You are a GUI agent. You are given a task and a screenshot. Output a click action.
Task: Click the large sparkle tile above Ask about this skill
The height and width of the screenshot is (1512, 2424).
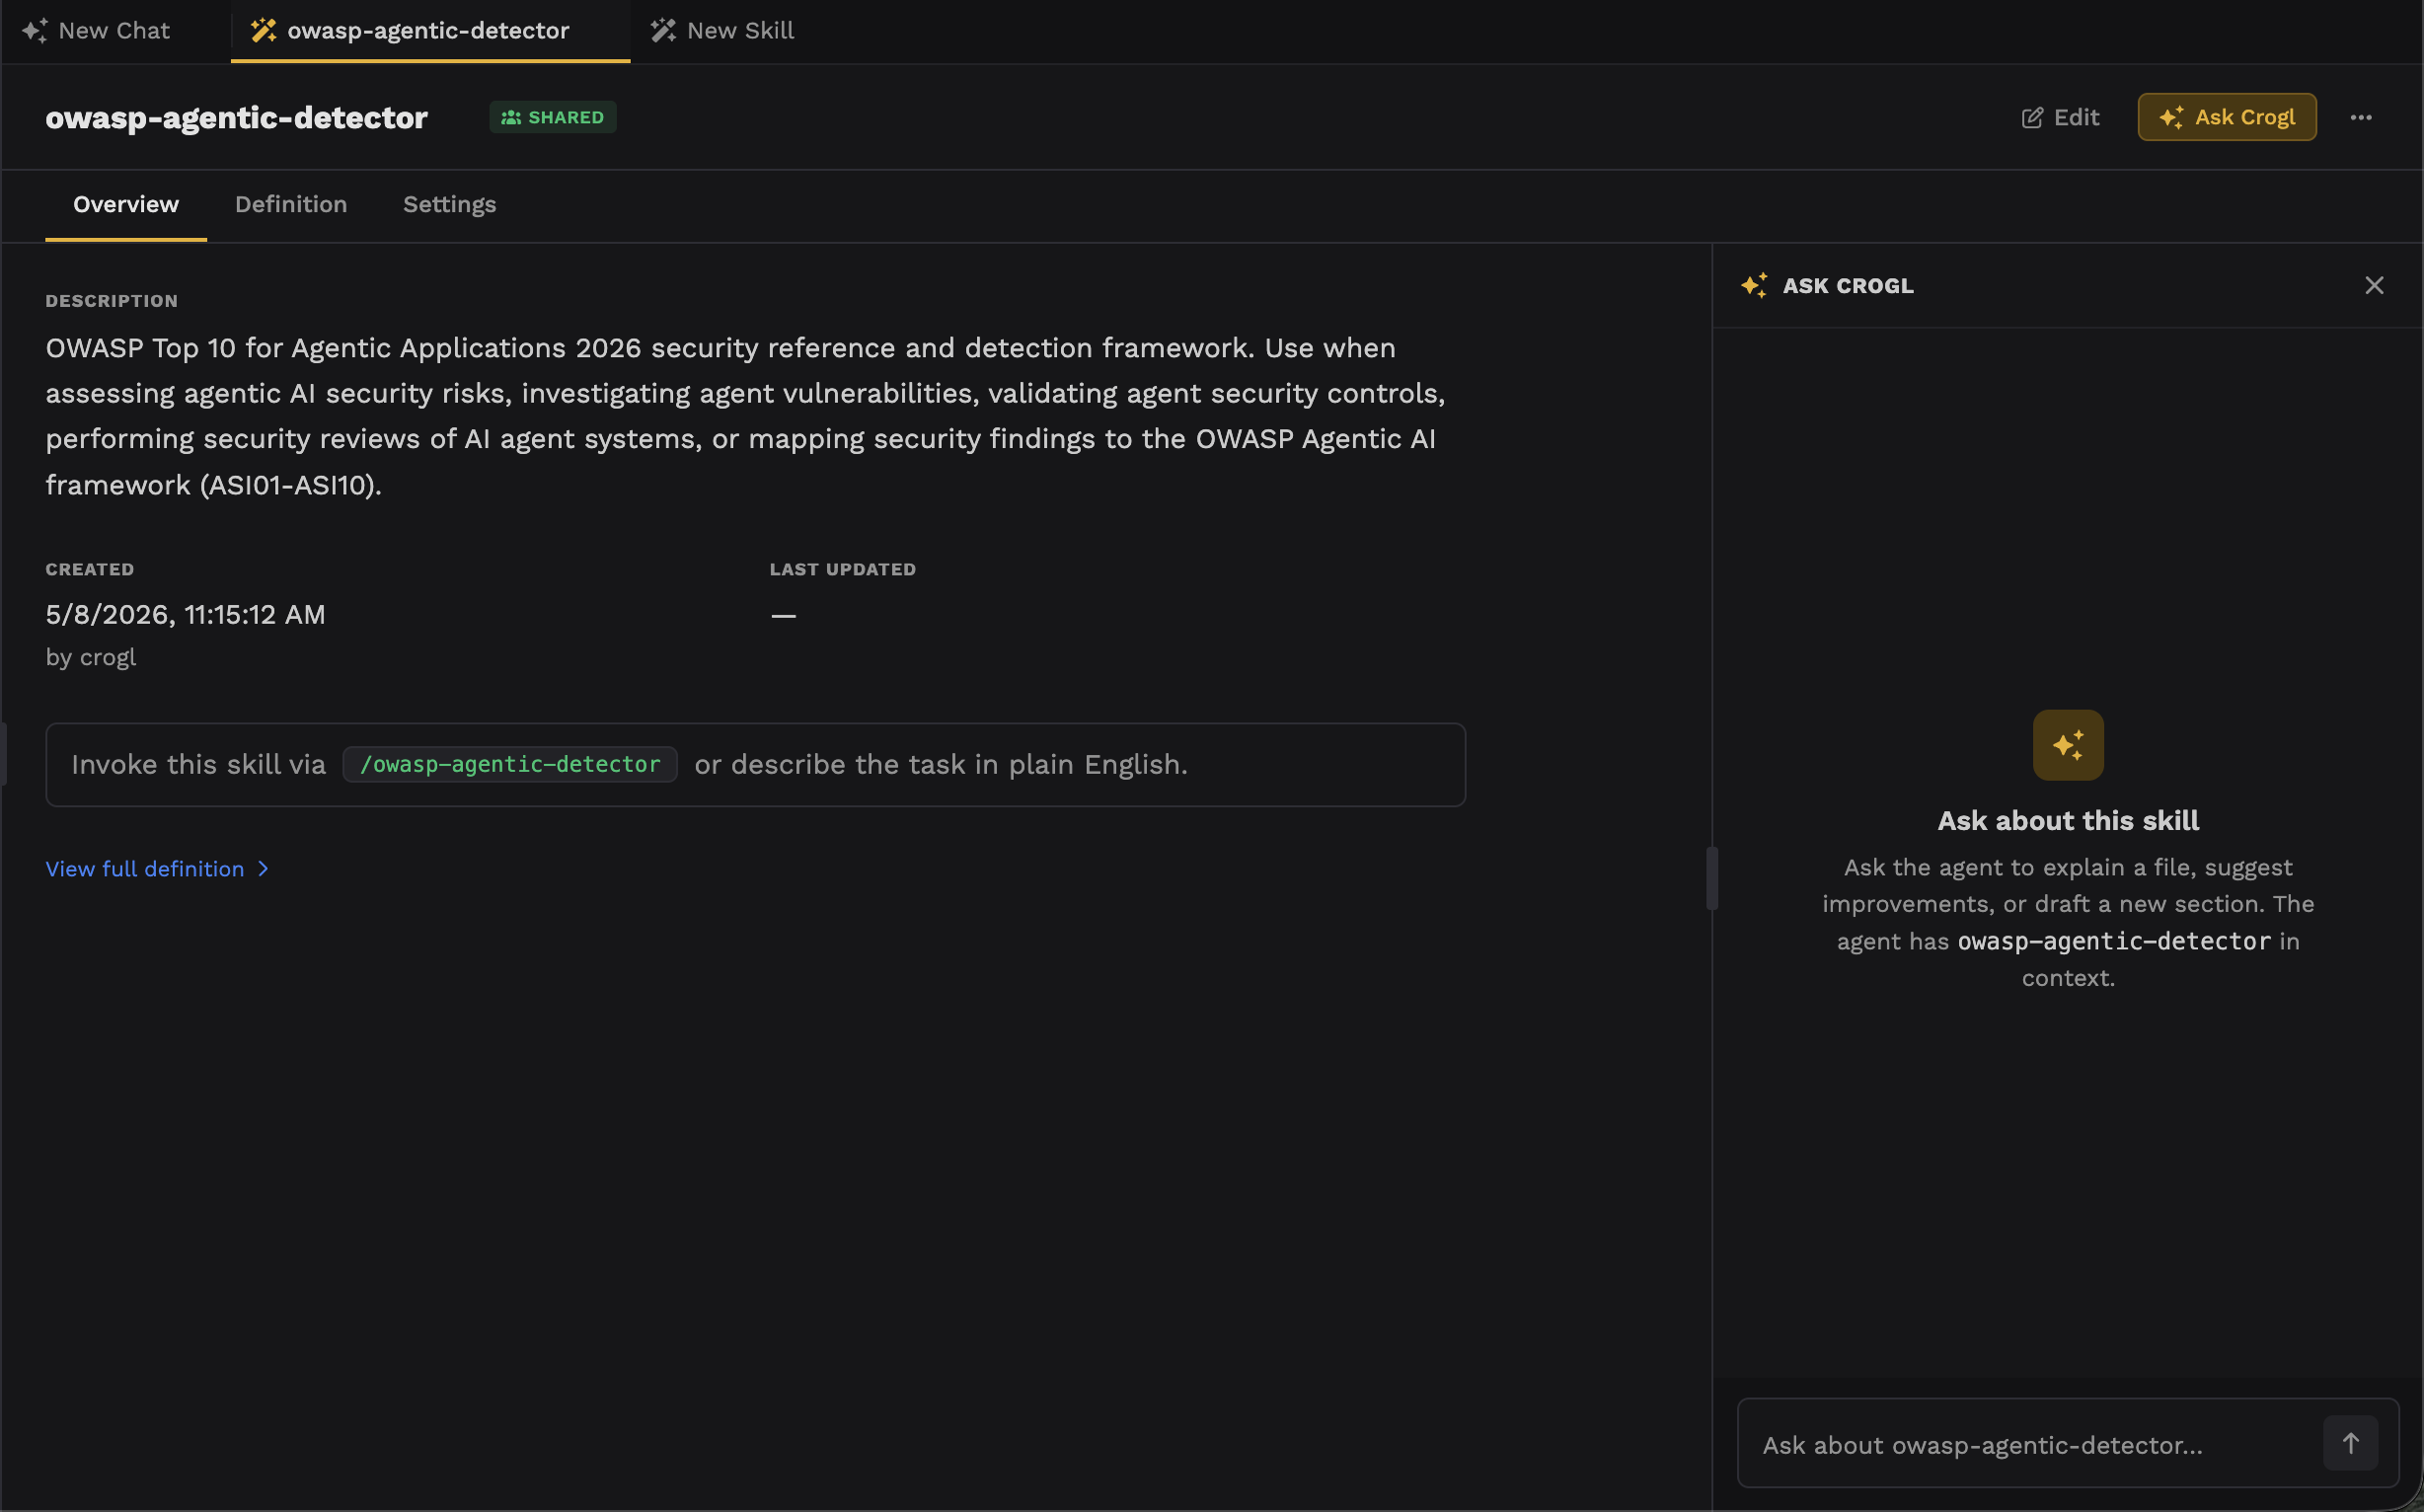2068,745
